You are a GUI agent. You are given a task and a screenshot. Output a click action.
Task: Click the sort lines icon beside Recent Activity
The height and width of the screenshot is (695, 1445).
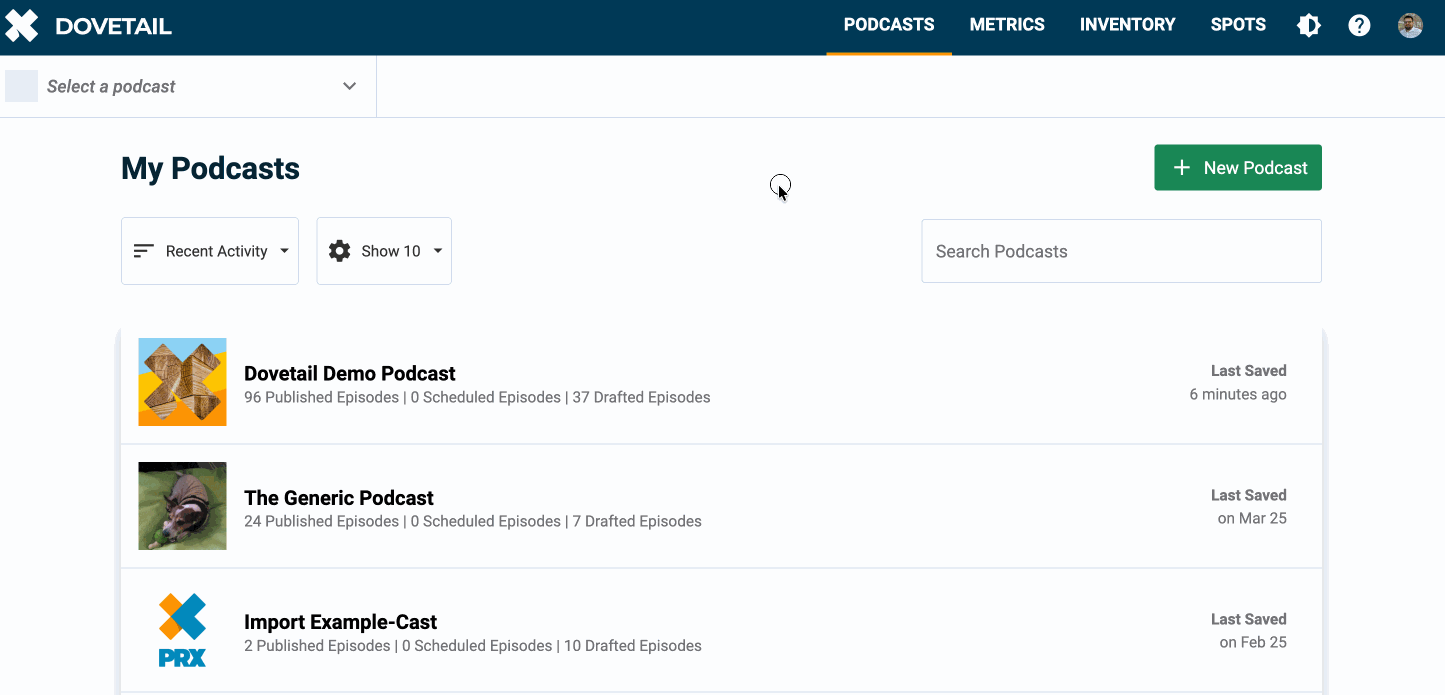[144, 251]
